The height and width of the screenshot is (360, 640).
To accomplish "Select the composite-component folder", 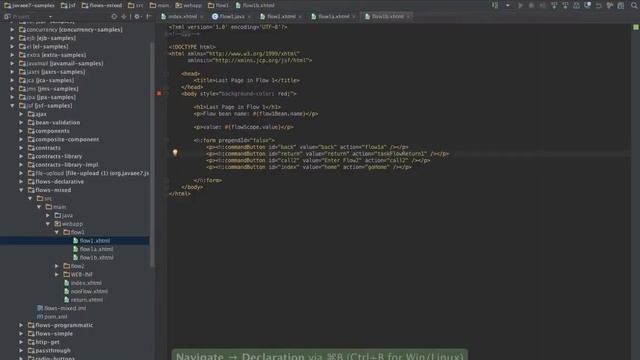I will tap(63, 140).
